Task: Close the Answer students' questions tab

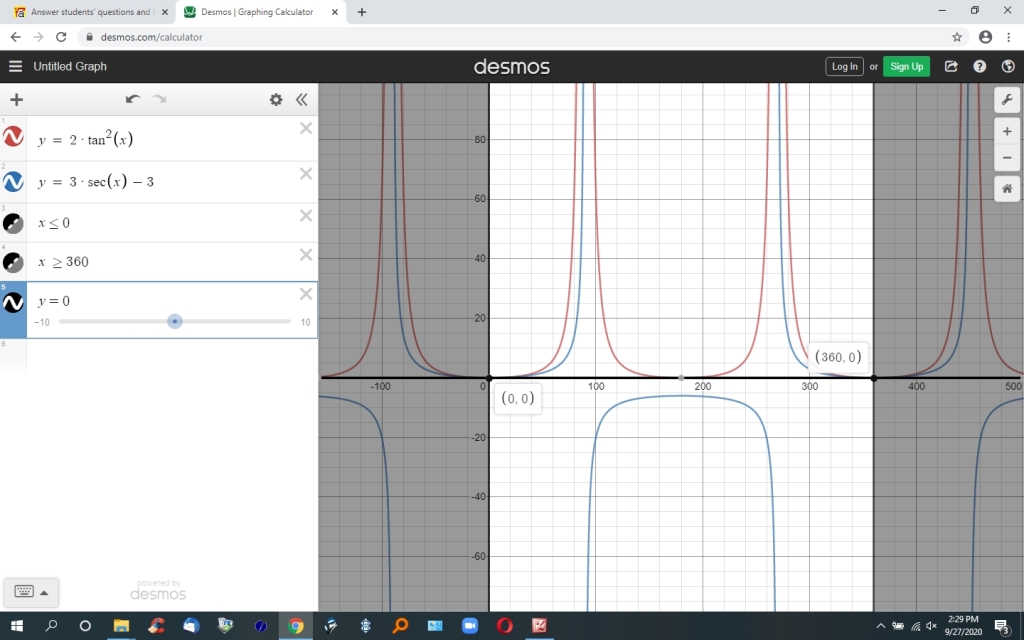Action: click(165, 12)
